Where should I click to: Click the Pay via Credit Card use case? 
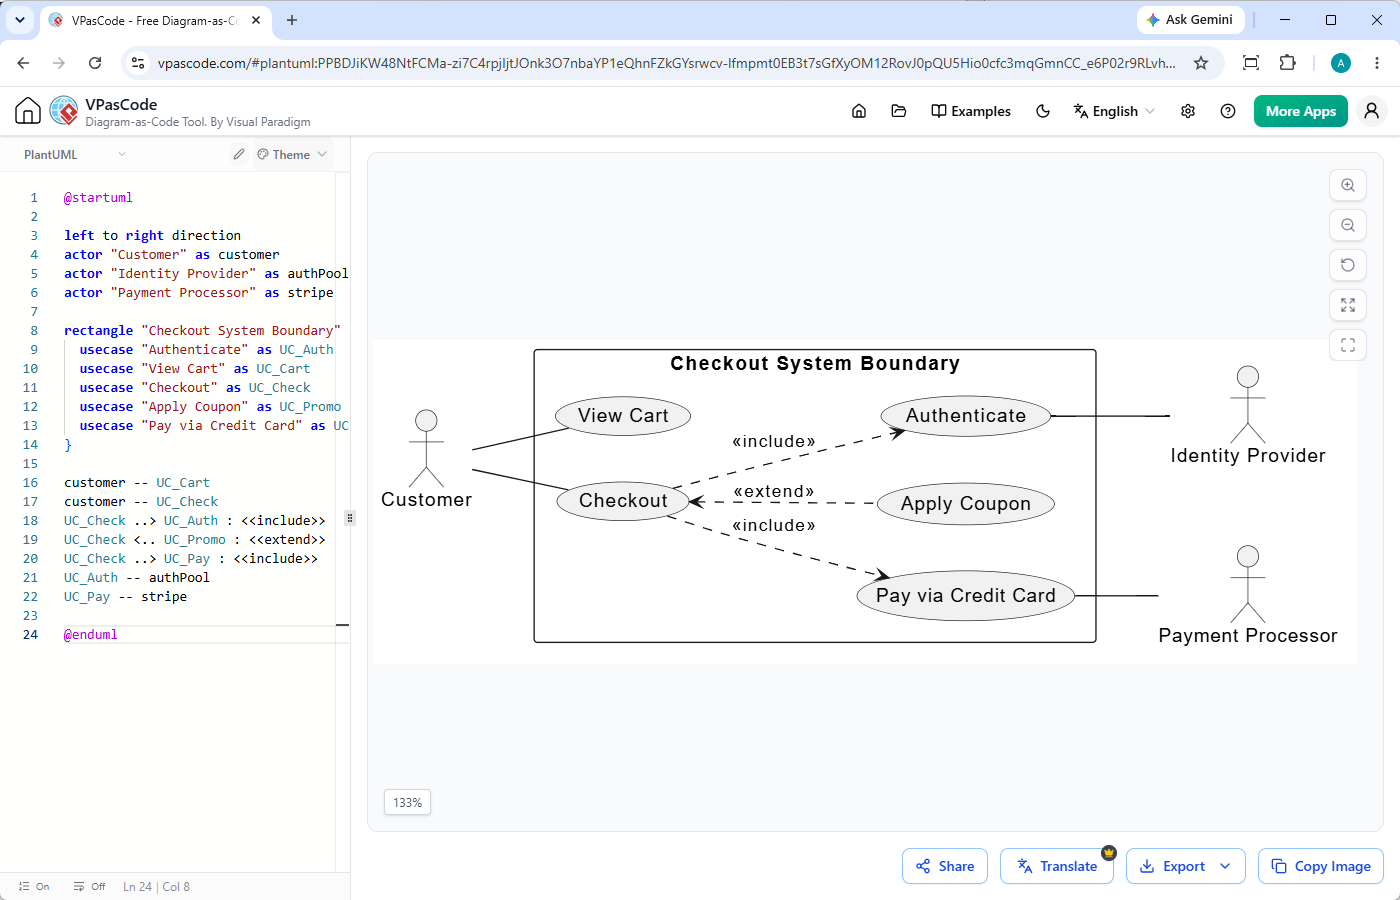[x=966, y=596]
